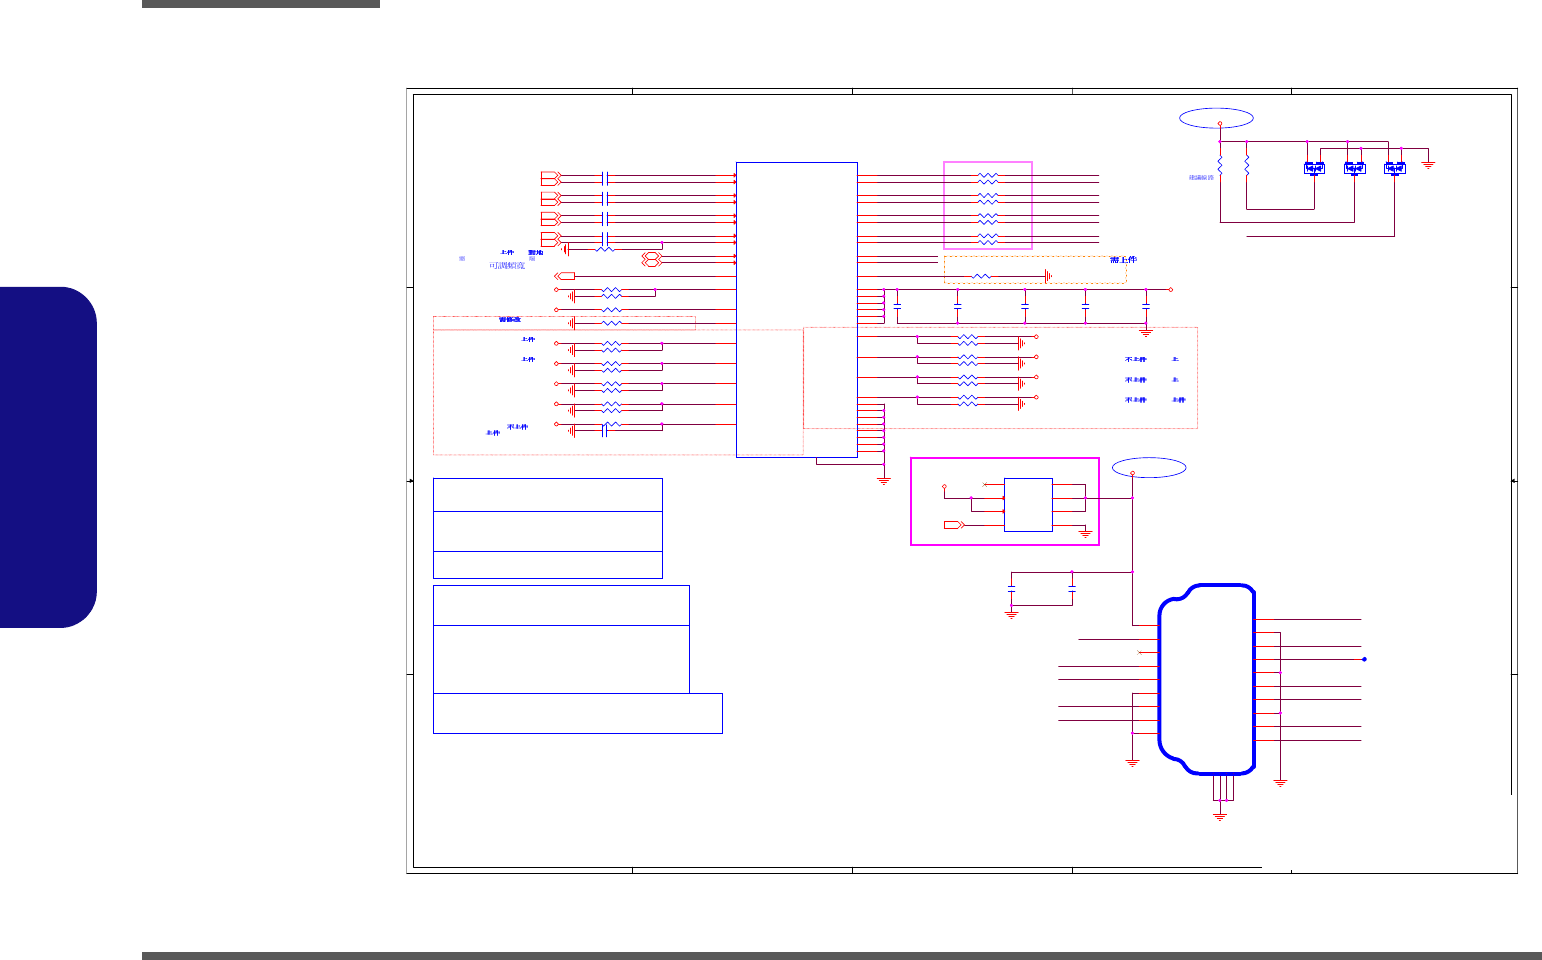Click the rightmost diode array symbol
The image size is (1542, 960).
click(1394, 168)
